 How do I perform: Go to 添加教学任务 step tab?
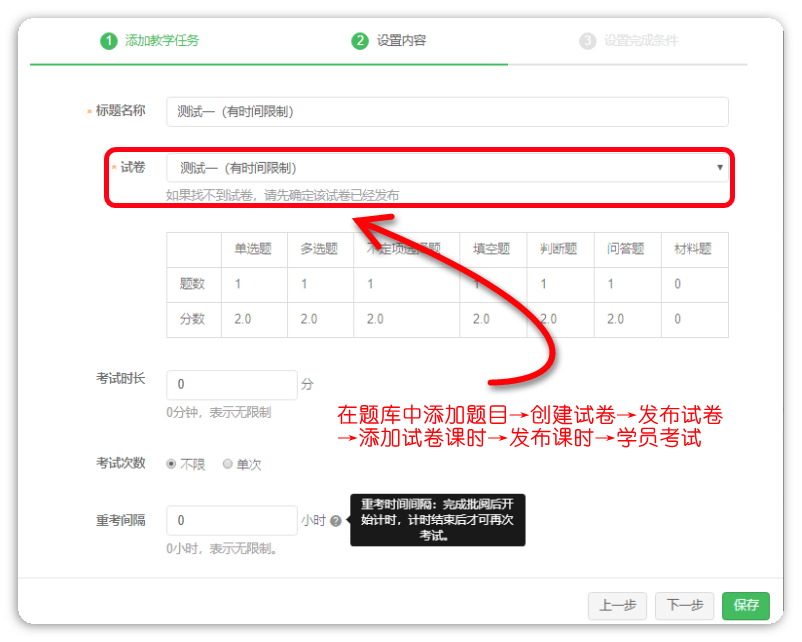click(161, 41)
